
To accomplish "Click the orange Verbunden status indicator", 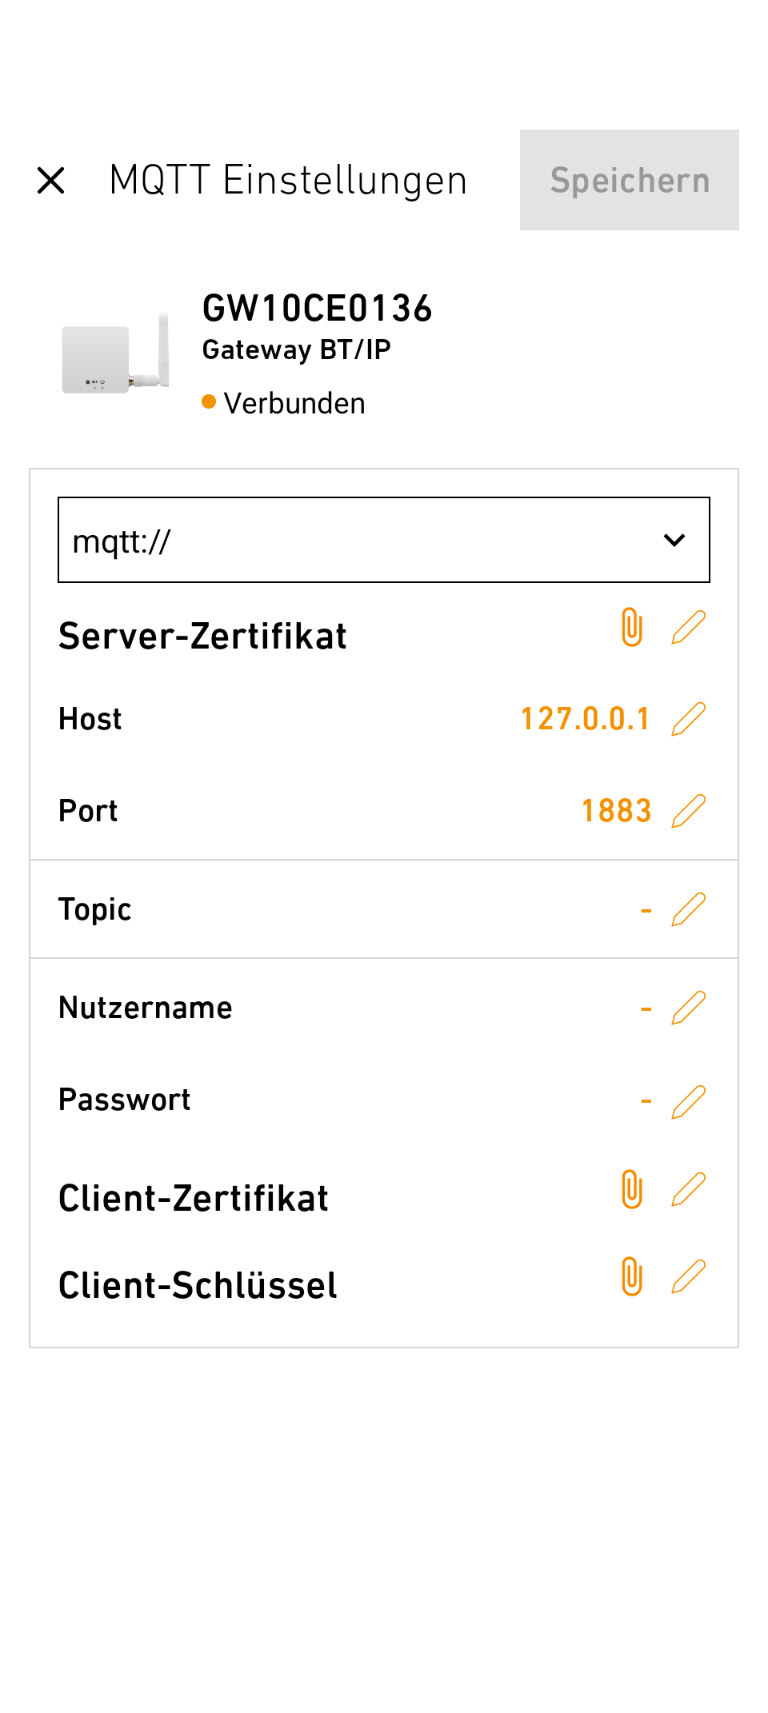I will point(209,402).
